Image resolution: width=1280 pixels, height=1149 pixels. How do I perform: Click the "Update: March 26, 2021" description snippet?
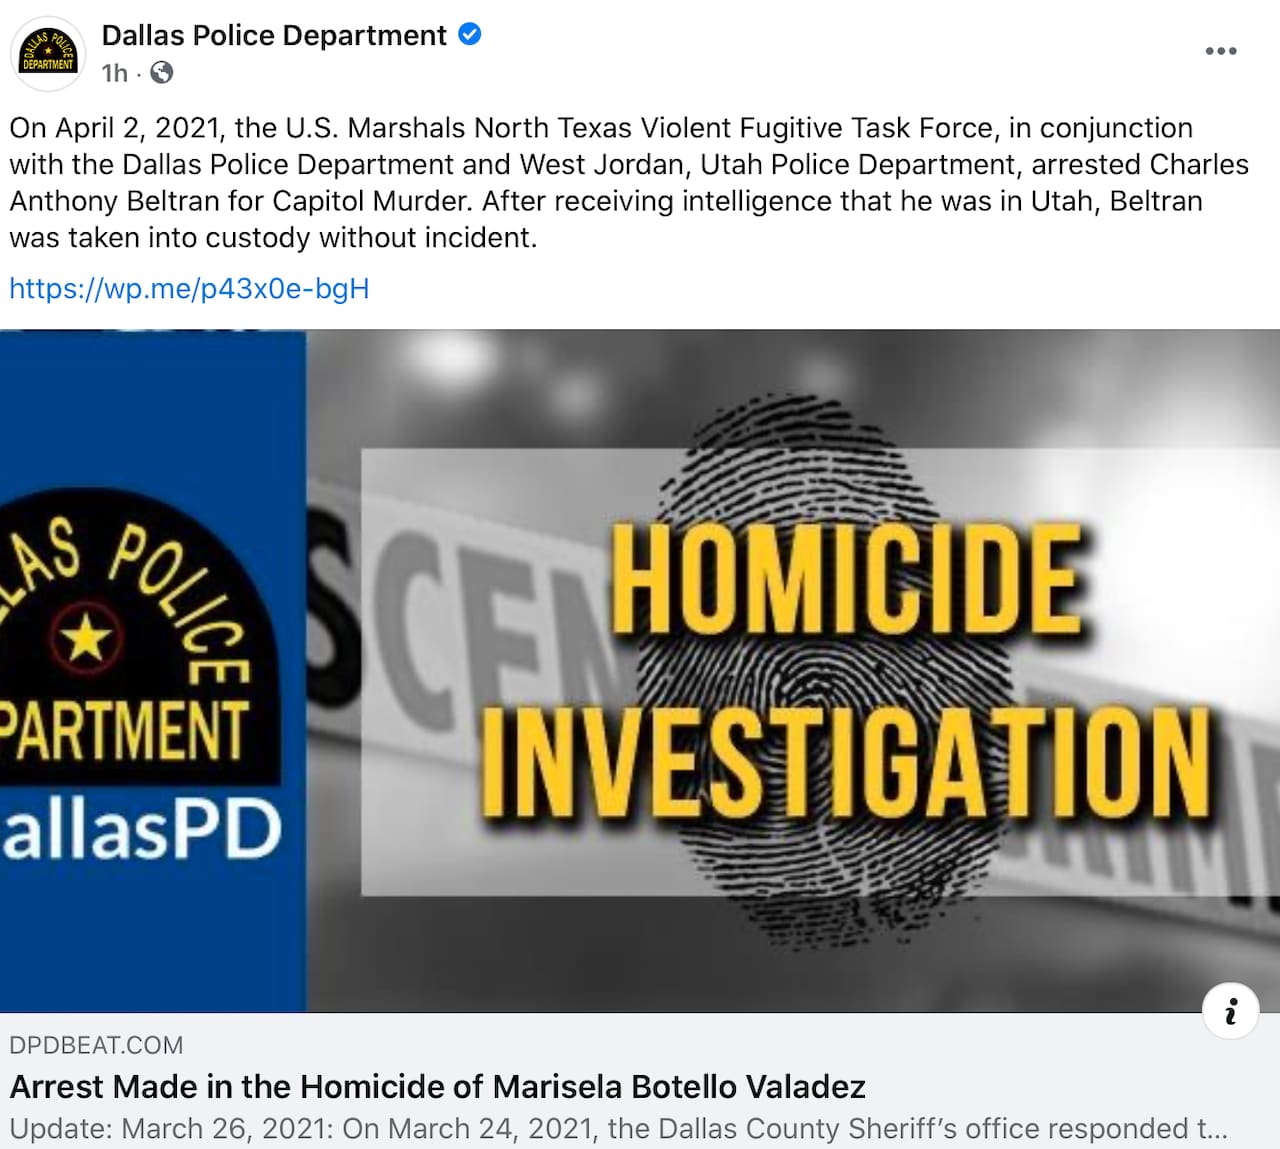click(619, 1129)
